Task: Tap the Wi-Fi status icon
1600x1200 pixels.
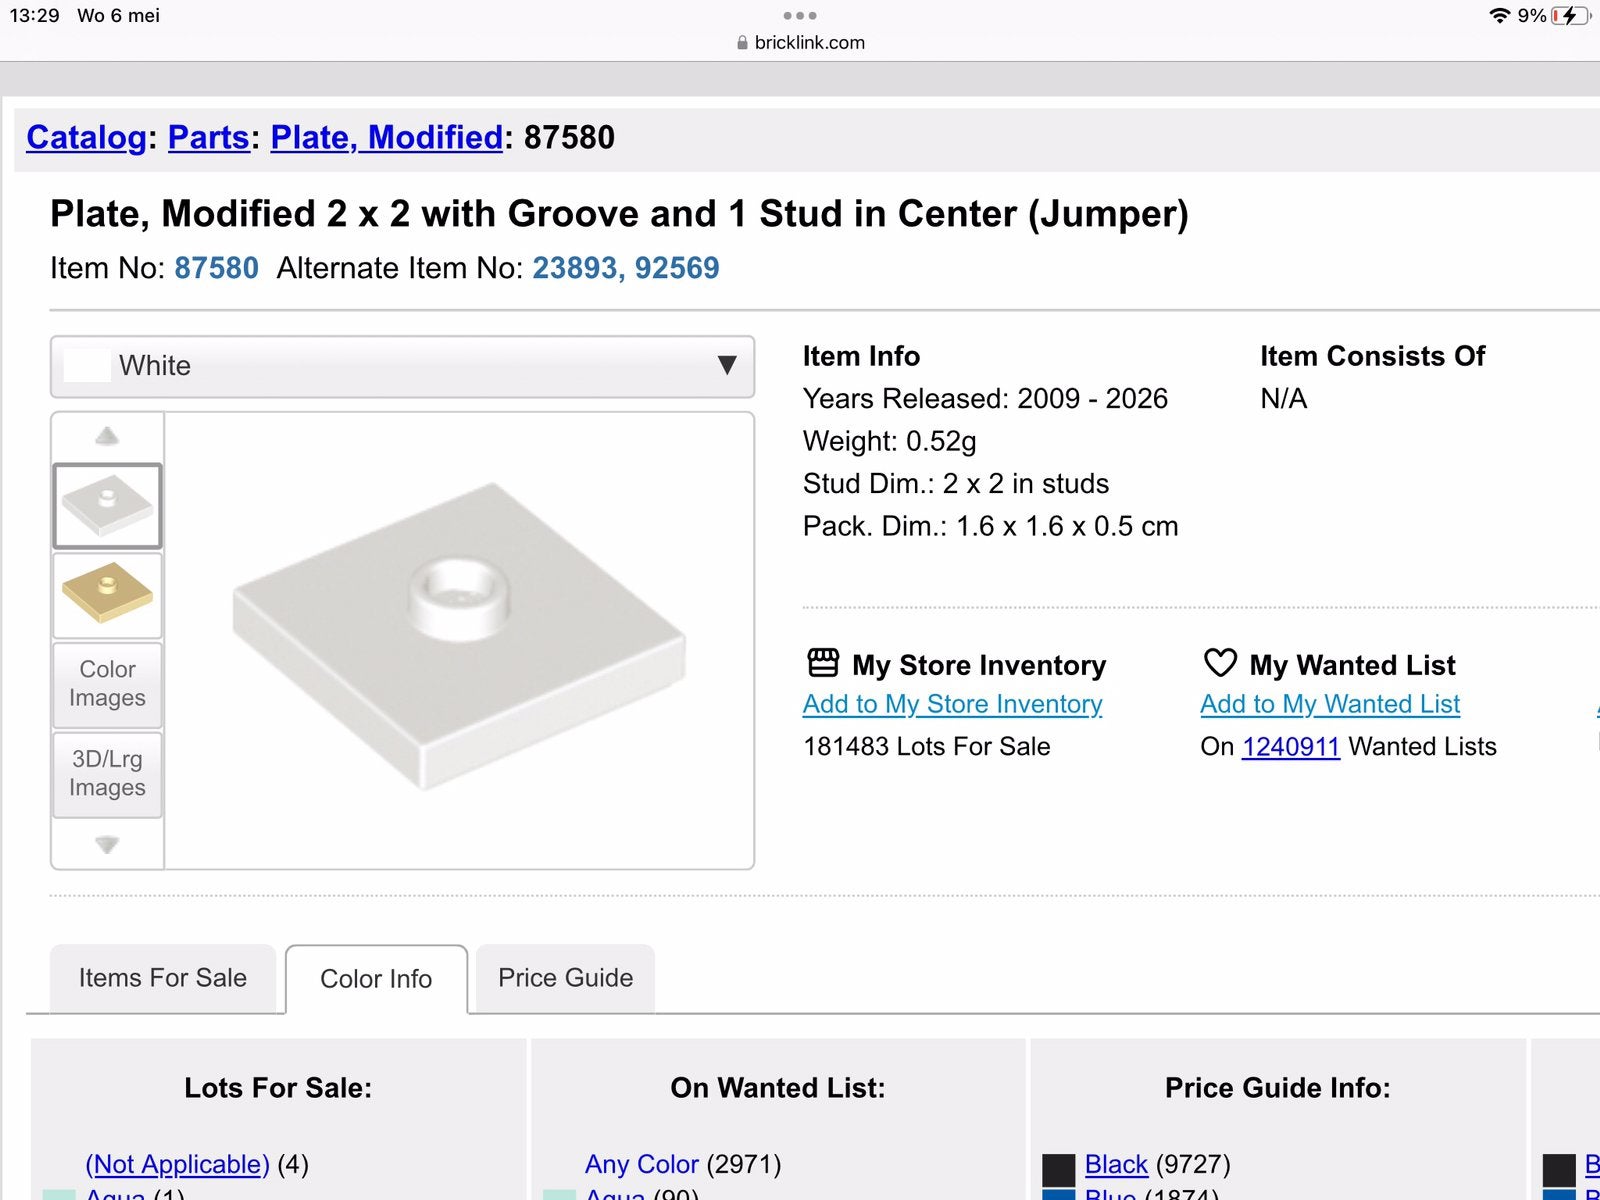Action: pos(1499,16)
